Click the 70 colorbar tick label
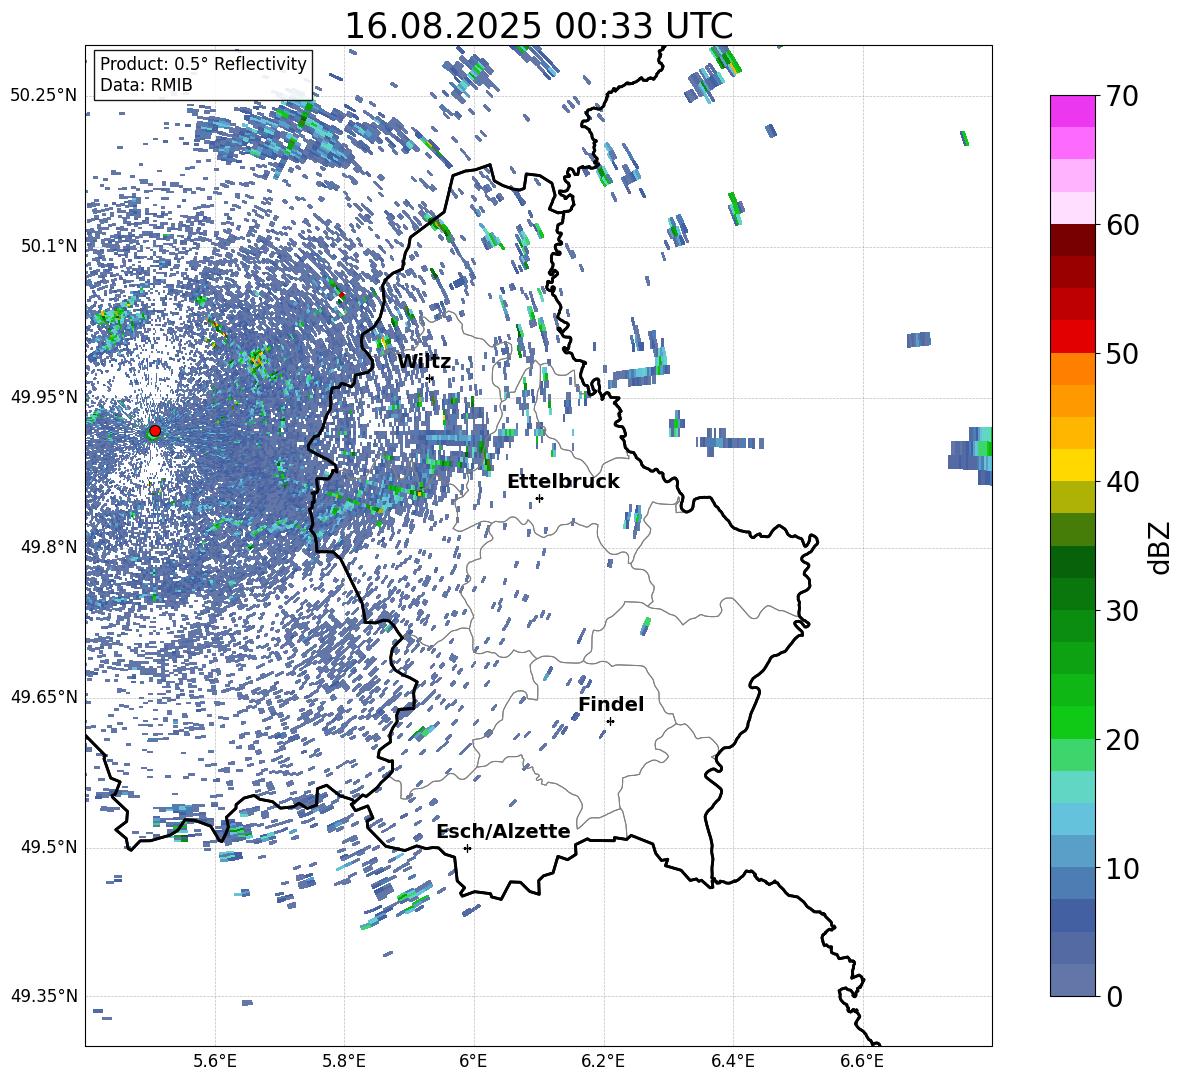The height and width of the screenshot is (1081, 1184). pos(1122,97)
